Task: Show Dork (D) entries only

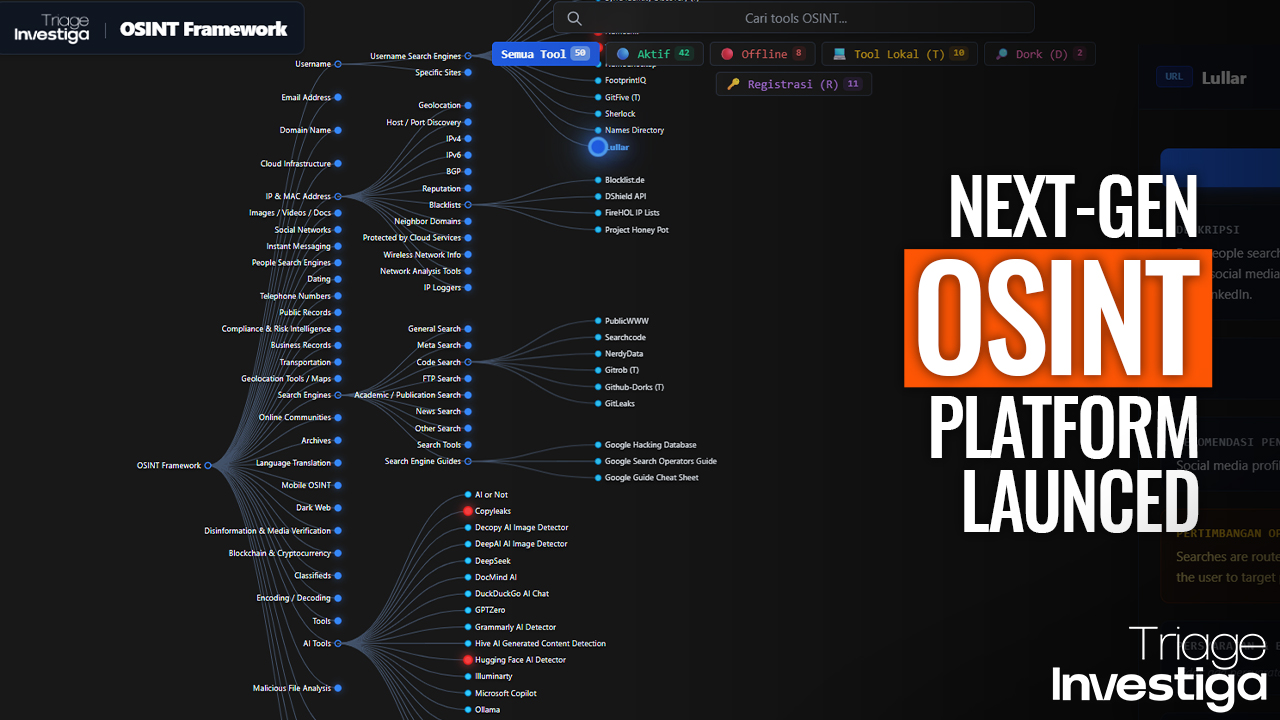Action: [x=1040, y=54]
